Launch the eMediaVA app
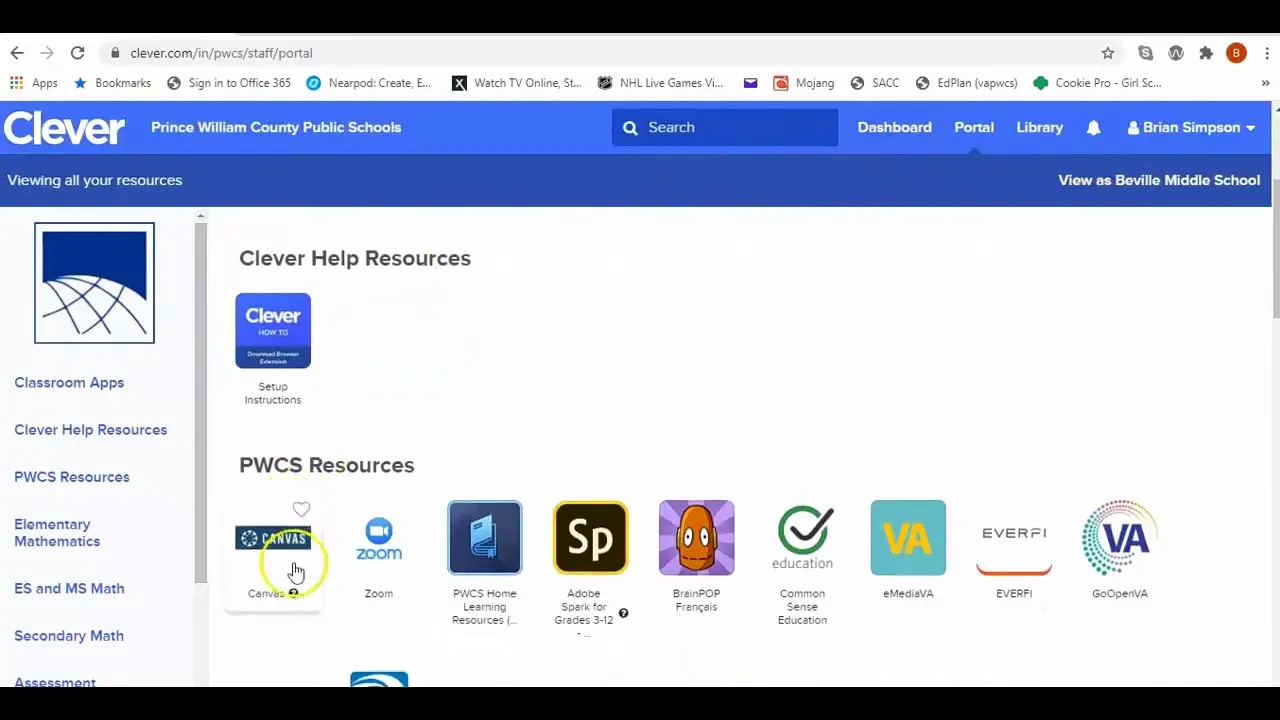 click(x=908, y=538)
